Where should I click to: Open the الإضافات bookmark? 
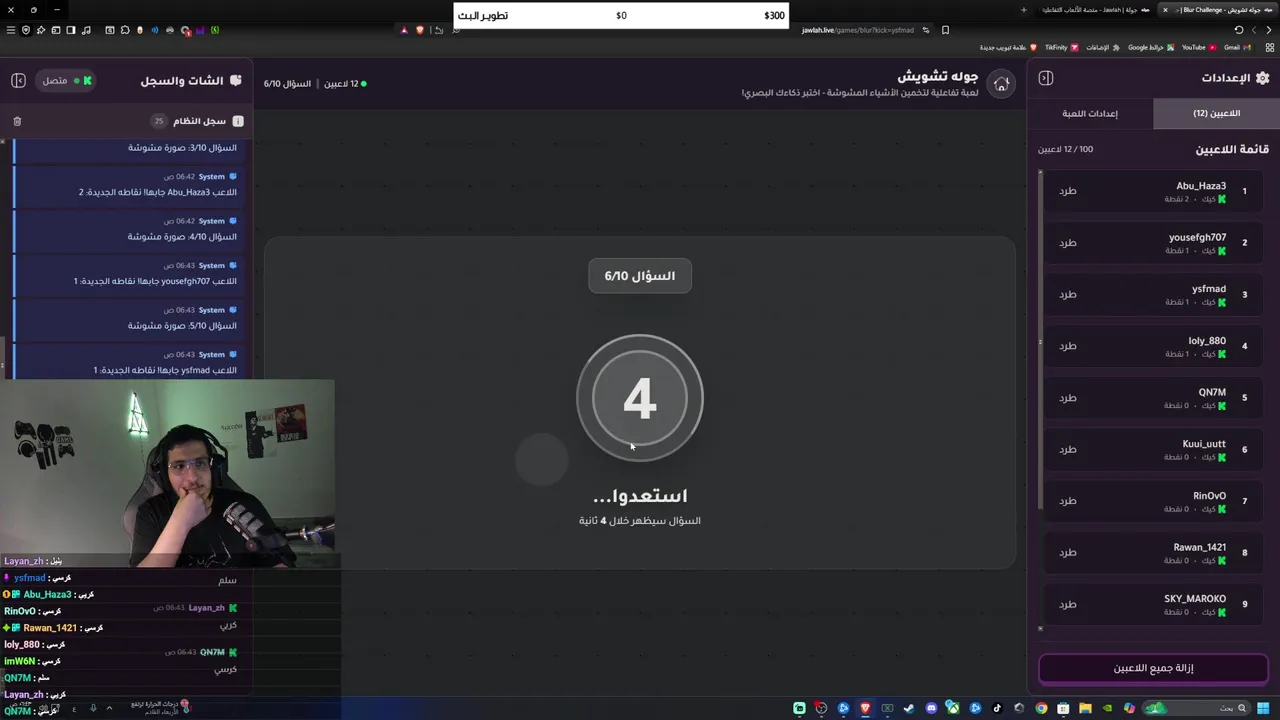pos(1103,47)
